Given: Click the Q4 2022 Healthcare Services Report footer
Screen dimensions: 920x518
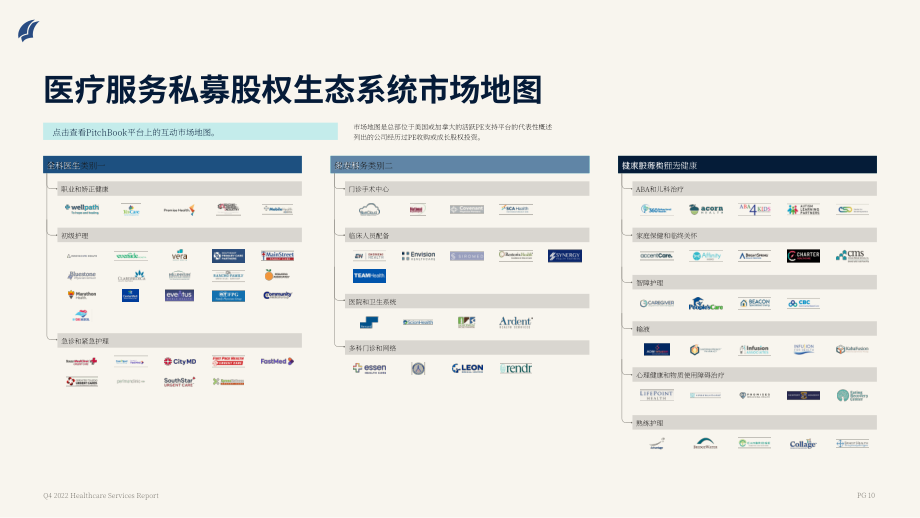Looking at the screenshot, I should coord(101,496).
